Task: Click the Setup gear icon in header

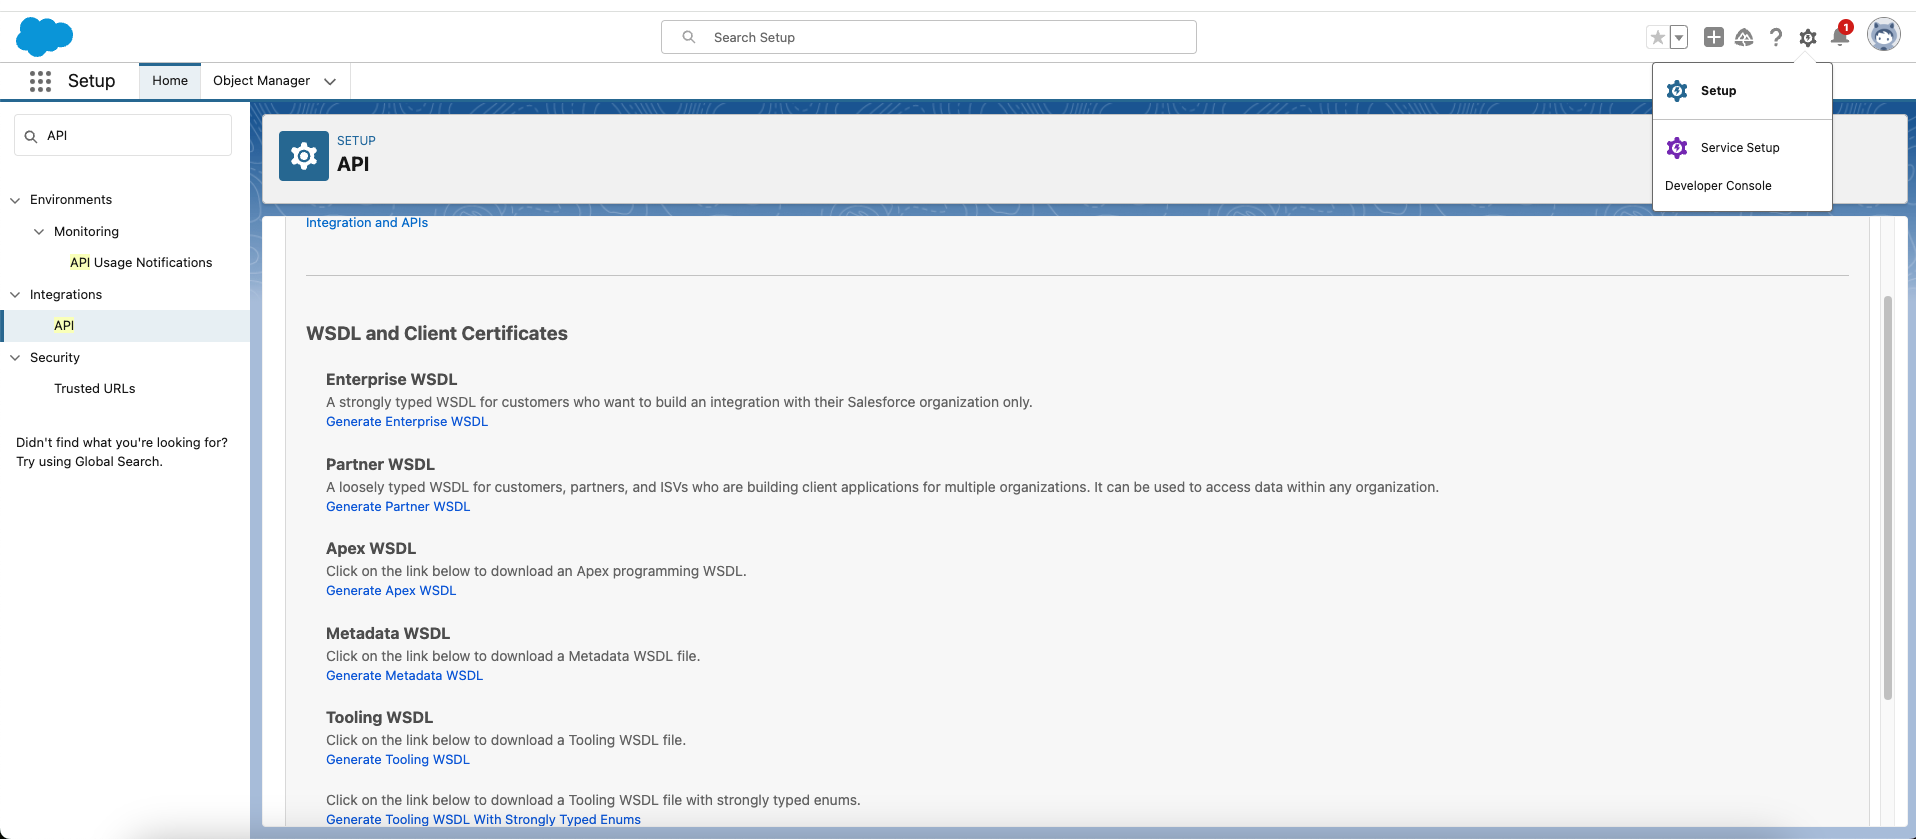Action: coord(1808,38)
